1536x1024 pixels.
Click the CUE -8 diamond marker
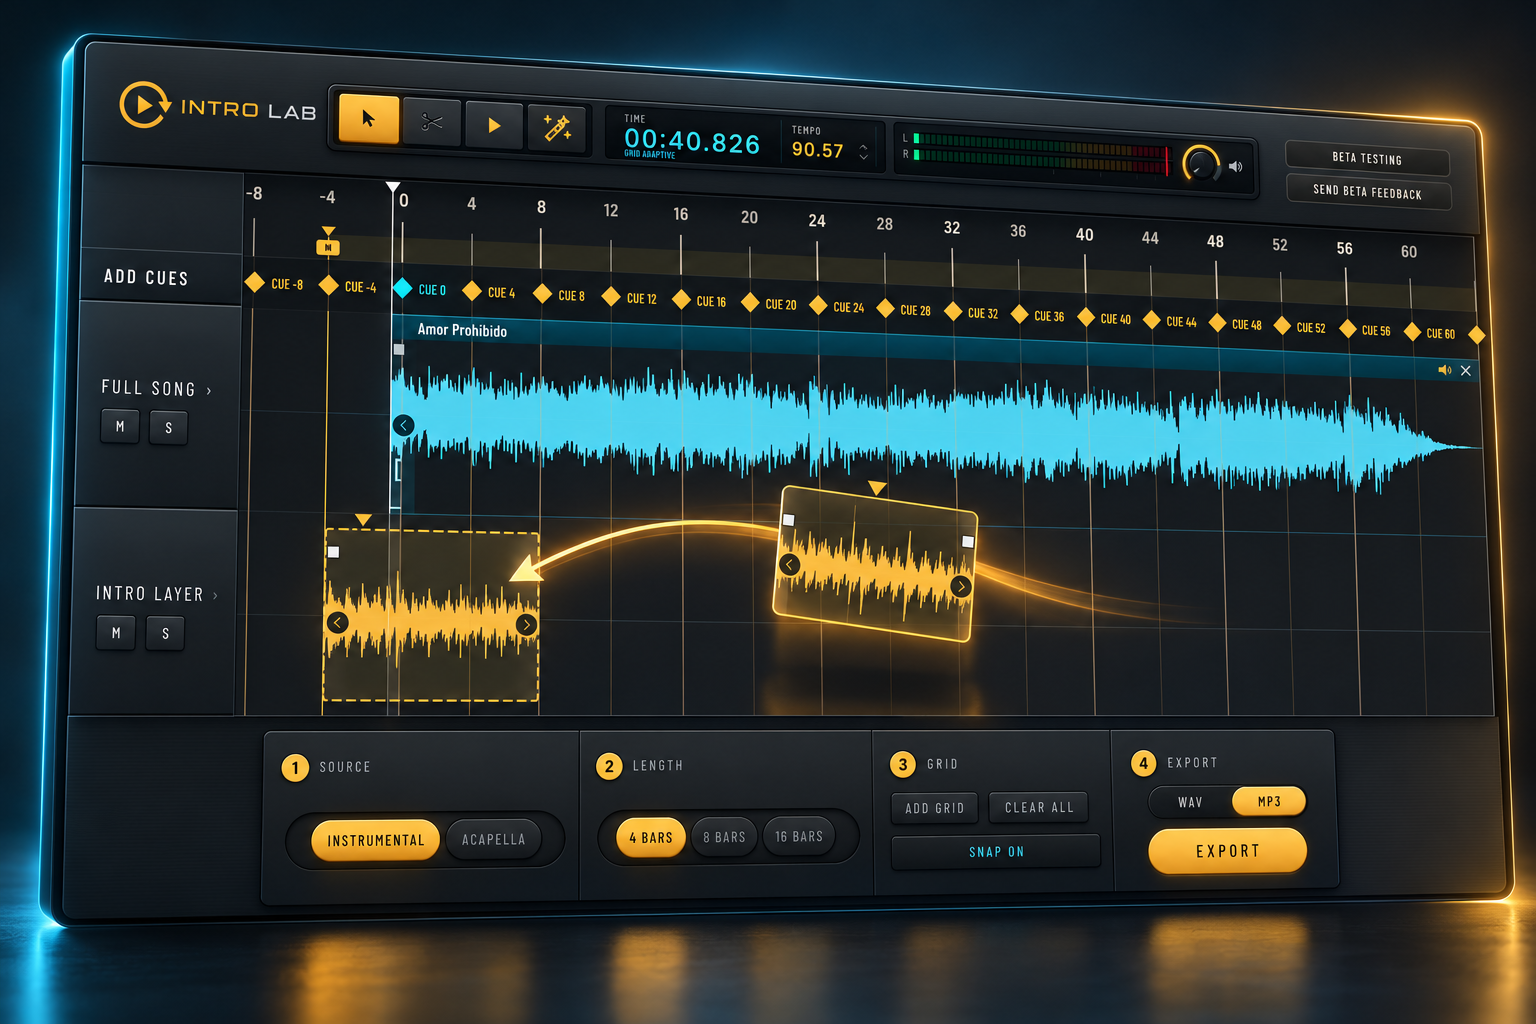coord(255,283)
